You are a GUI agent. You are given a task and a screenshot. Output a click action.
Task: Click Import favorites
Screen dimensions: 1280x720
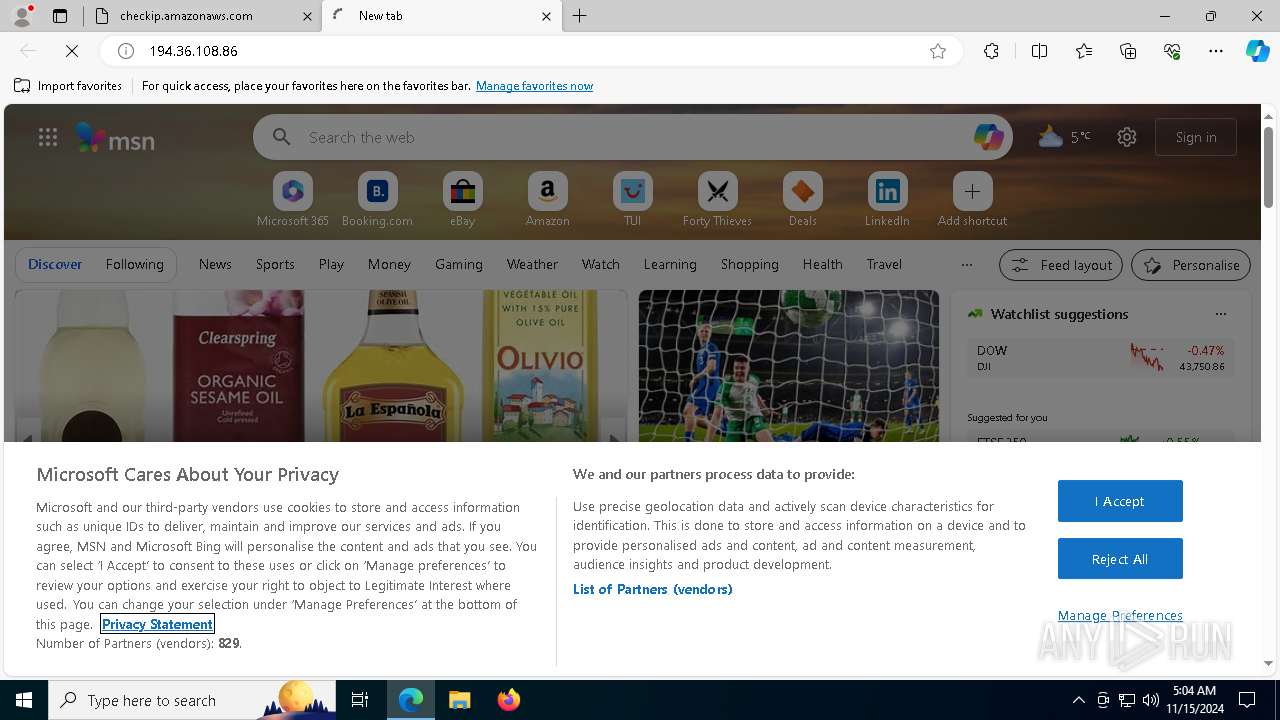(x=68, y=86)
